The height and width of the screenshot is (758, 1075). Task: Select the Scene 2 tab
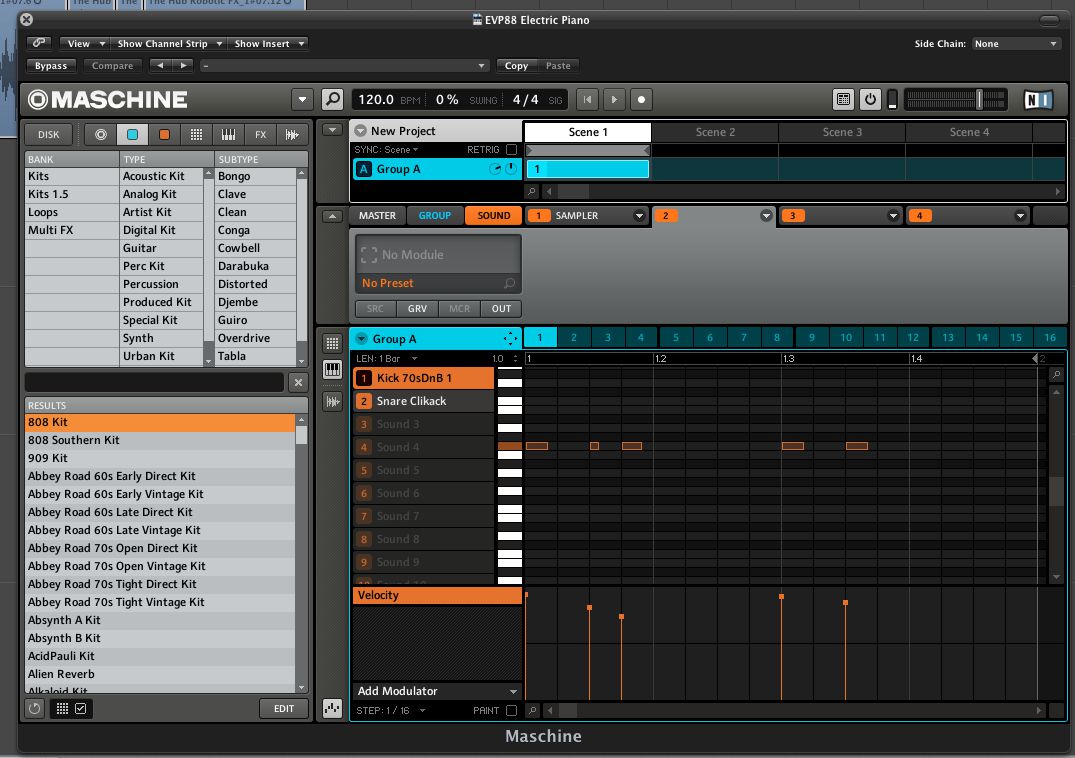(715, 132)
